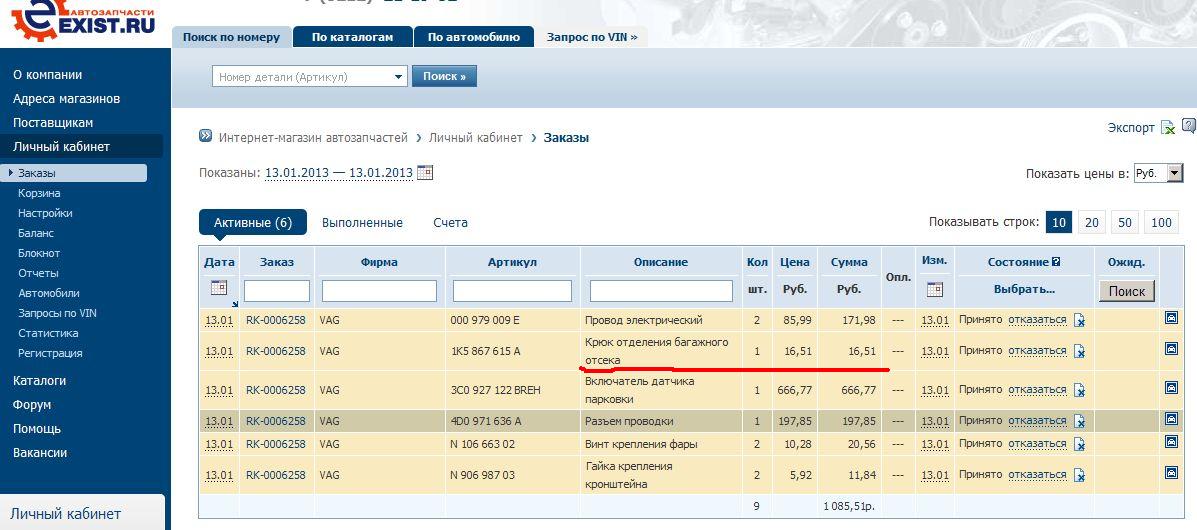Viewport: 1197px width, 530px height.
Task: Open the Выбрать... status filter
Action: point(1024,289)
